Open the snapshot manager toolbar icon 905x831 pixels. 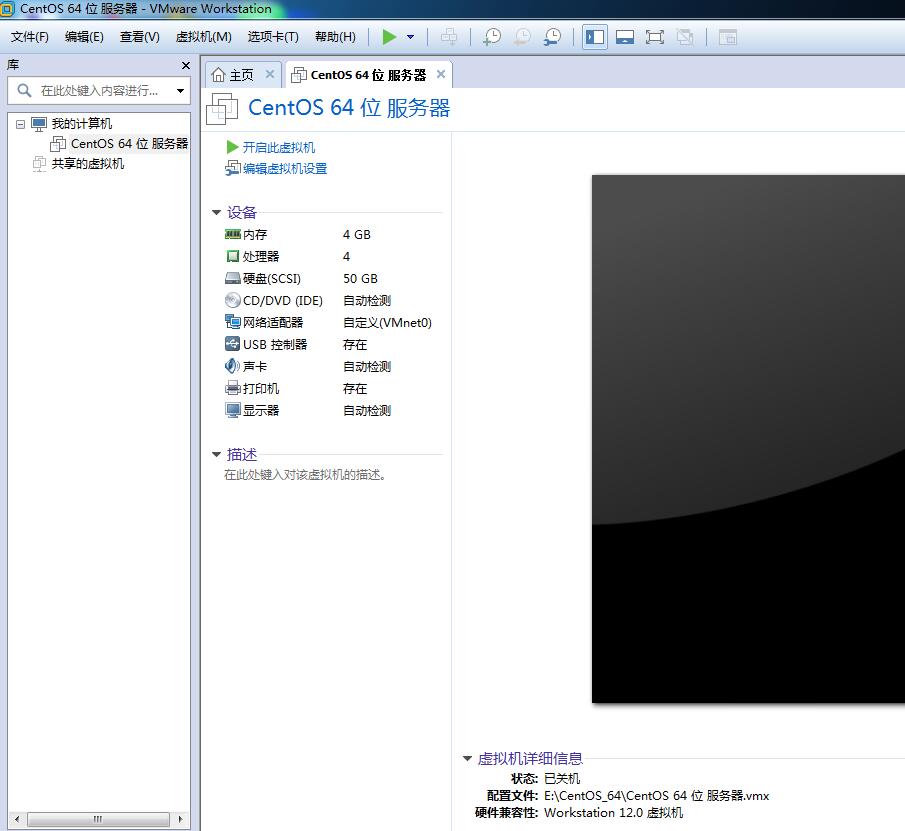click(552, 37)
